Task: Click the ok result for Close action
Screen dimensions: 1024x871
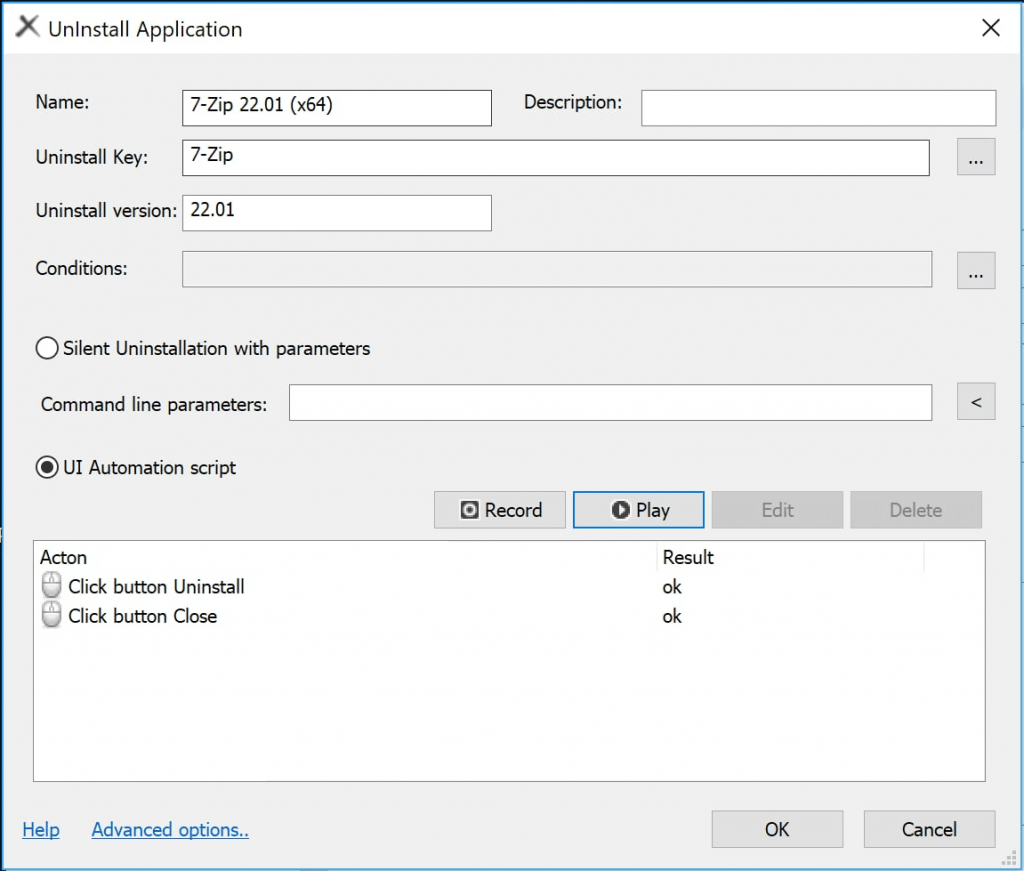Action: [x=672, y=616]
